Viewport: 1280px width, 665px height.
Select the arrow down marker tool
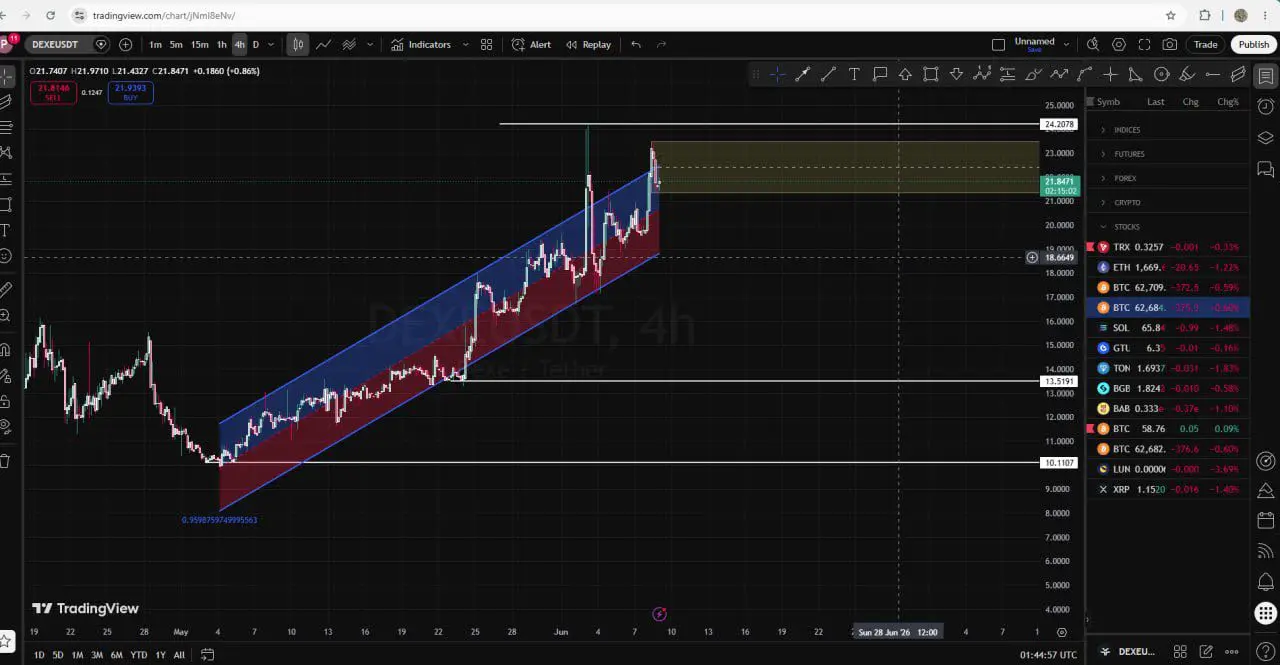coord(956,74)
